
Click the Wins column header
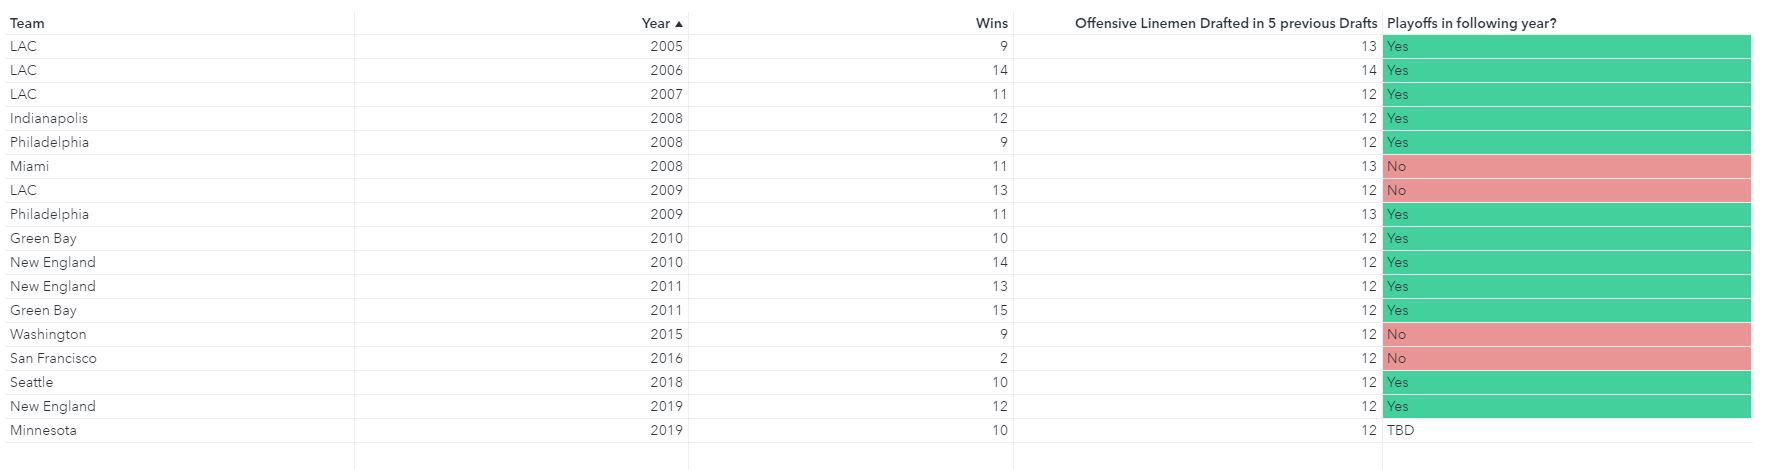(991, 23)
